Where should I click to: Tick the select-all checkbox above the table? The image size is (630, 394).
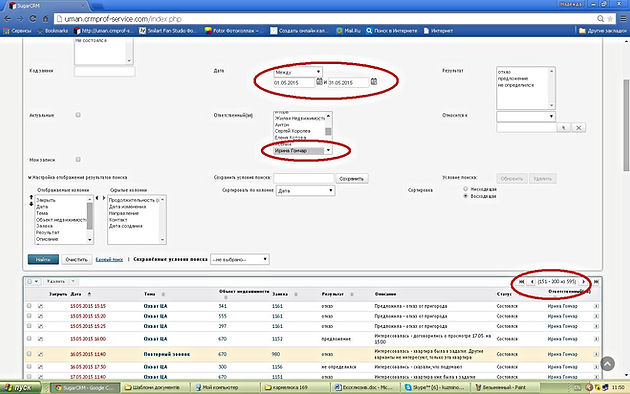[x=29, y=282]
